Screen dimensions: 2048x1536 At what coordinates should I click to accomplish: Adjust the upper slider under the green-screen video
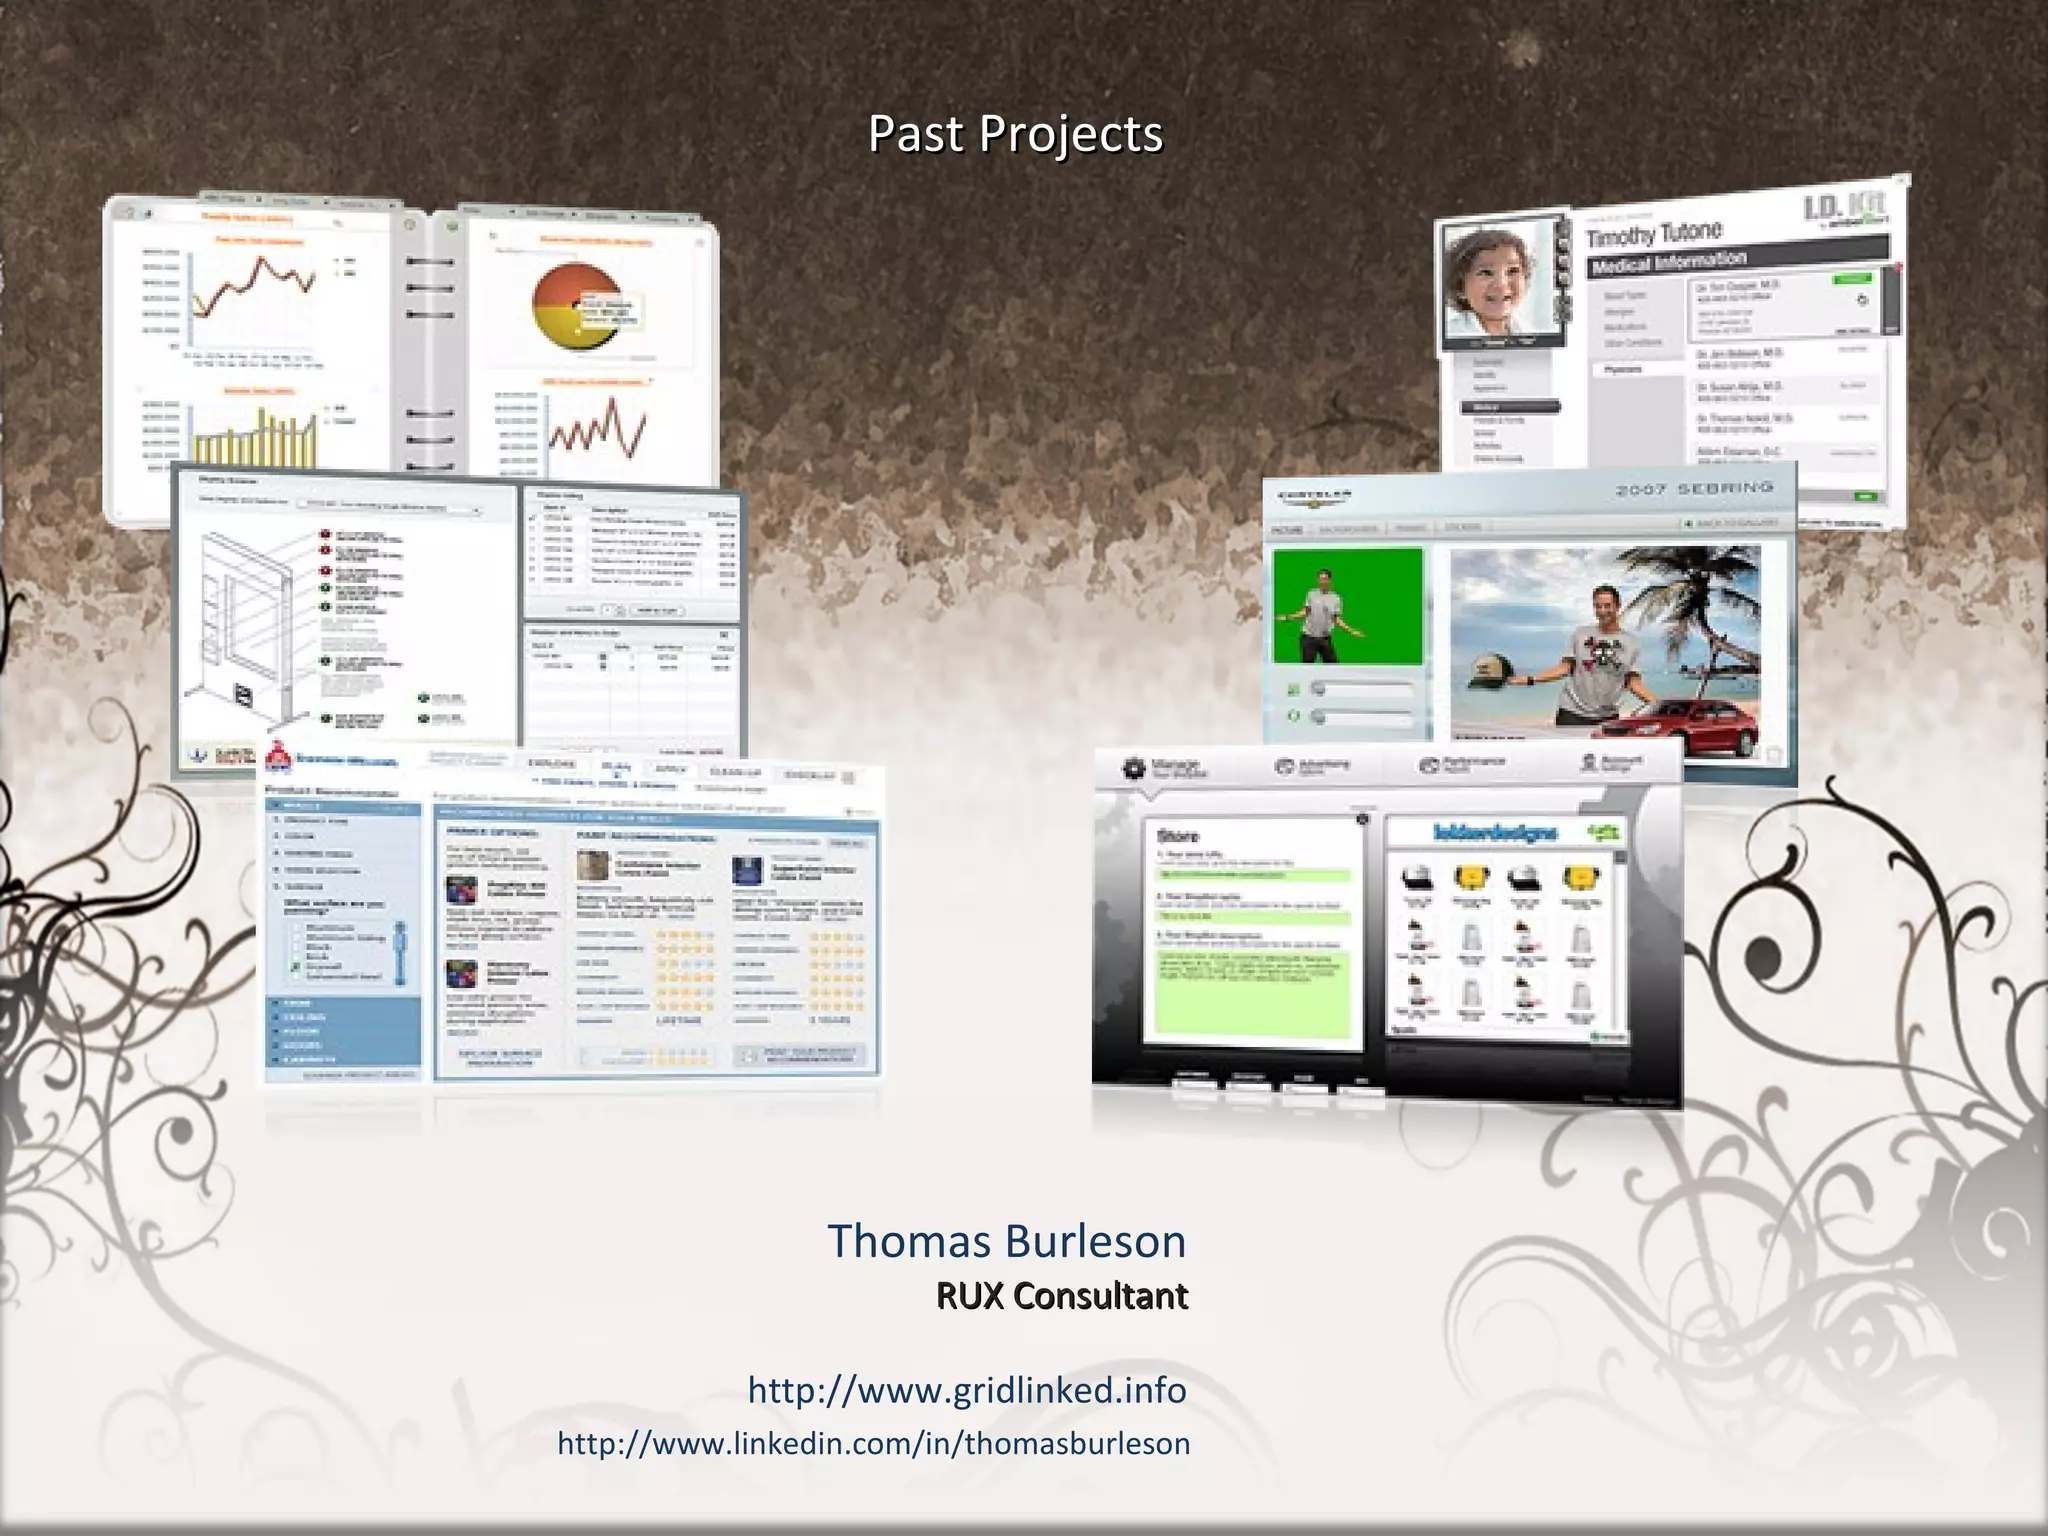(1361, 689)
